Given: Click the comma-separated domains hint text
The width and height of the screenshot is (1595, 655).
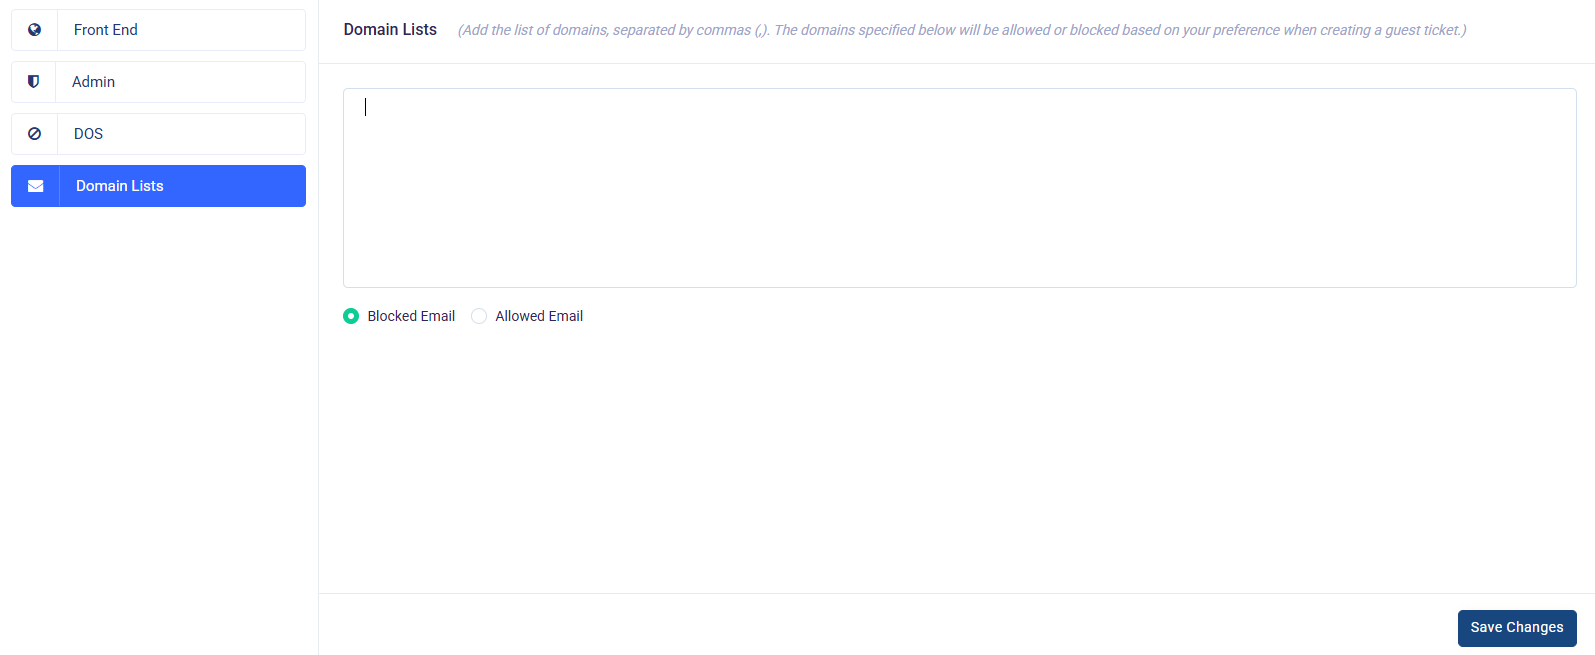Looking at the screenshot, I should 962,30.
